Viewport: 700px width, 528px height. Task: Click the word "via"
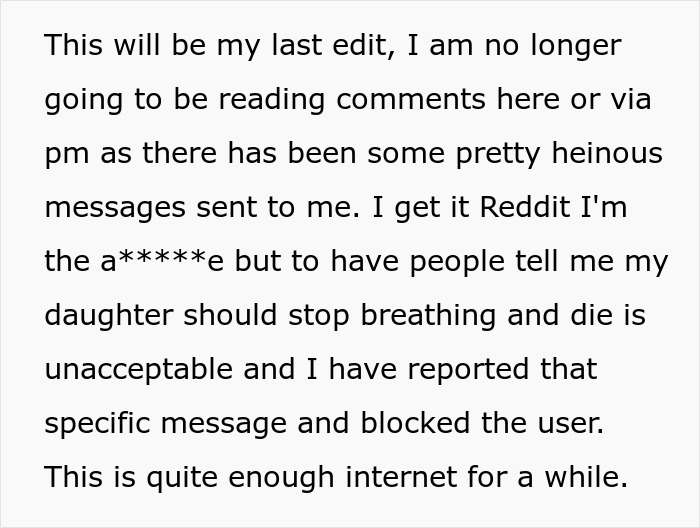(626, 100)
